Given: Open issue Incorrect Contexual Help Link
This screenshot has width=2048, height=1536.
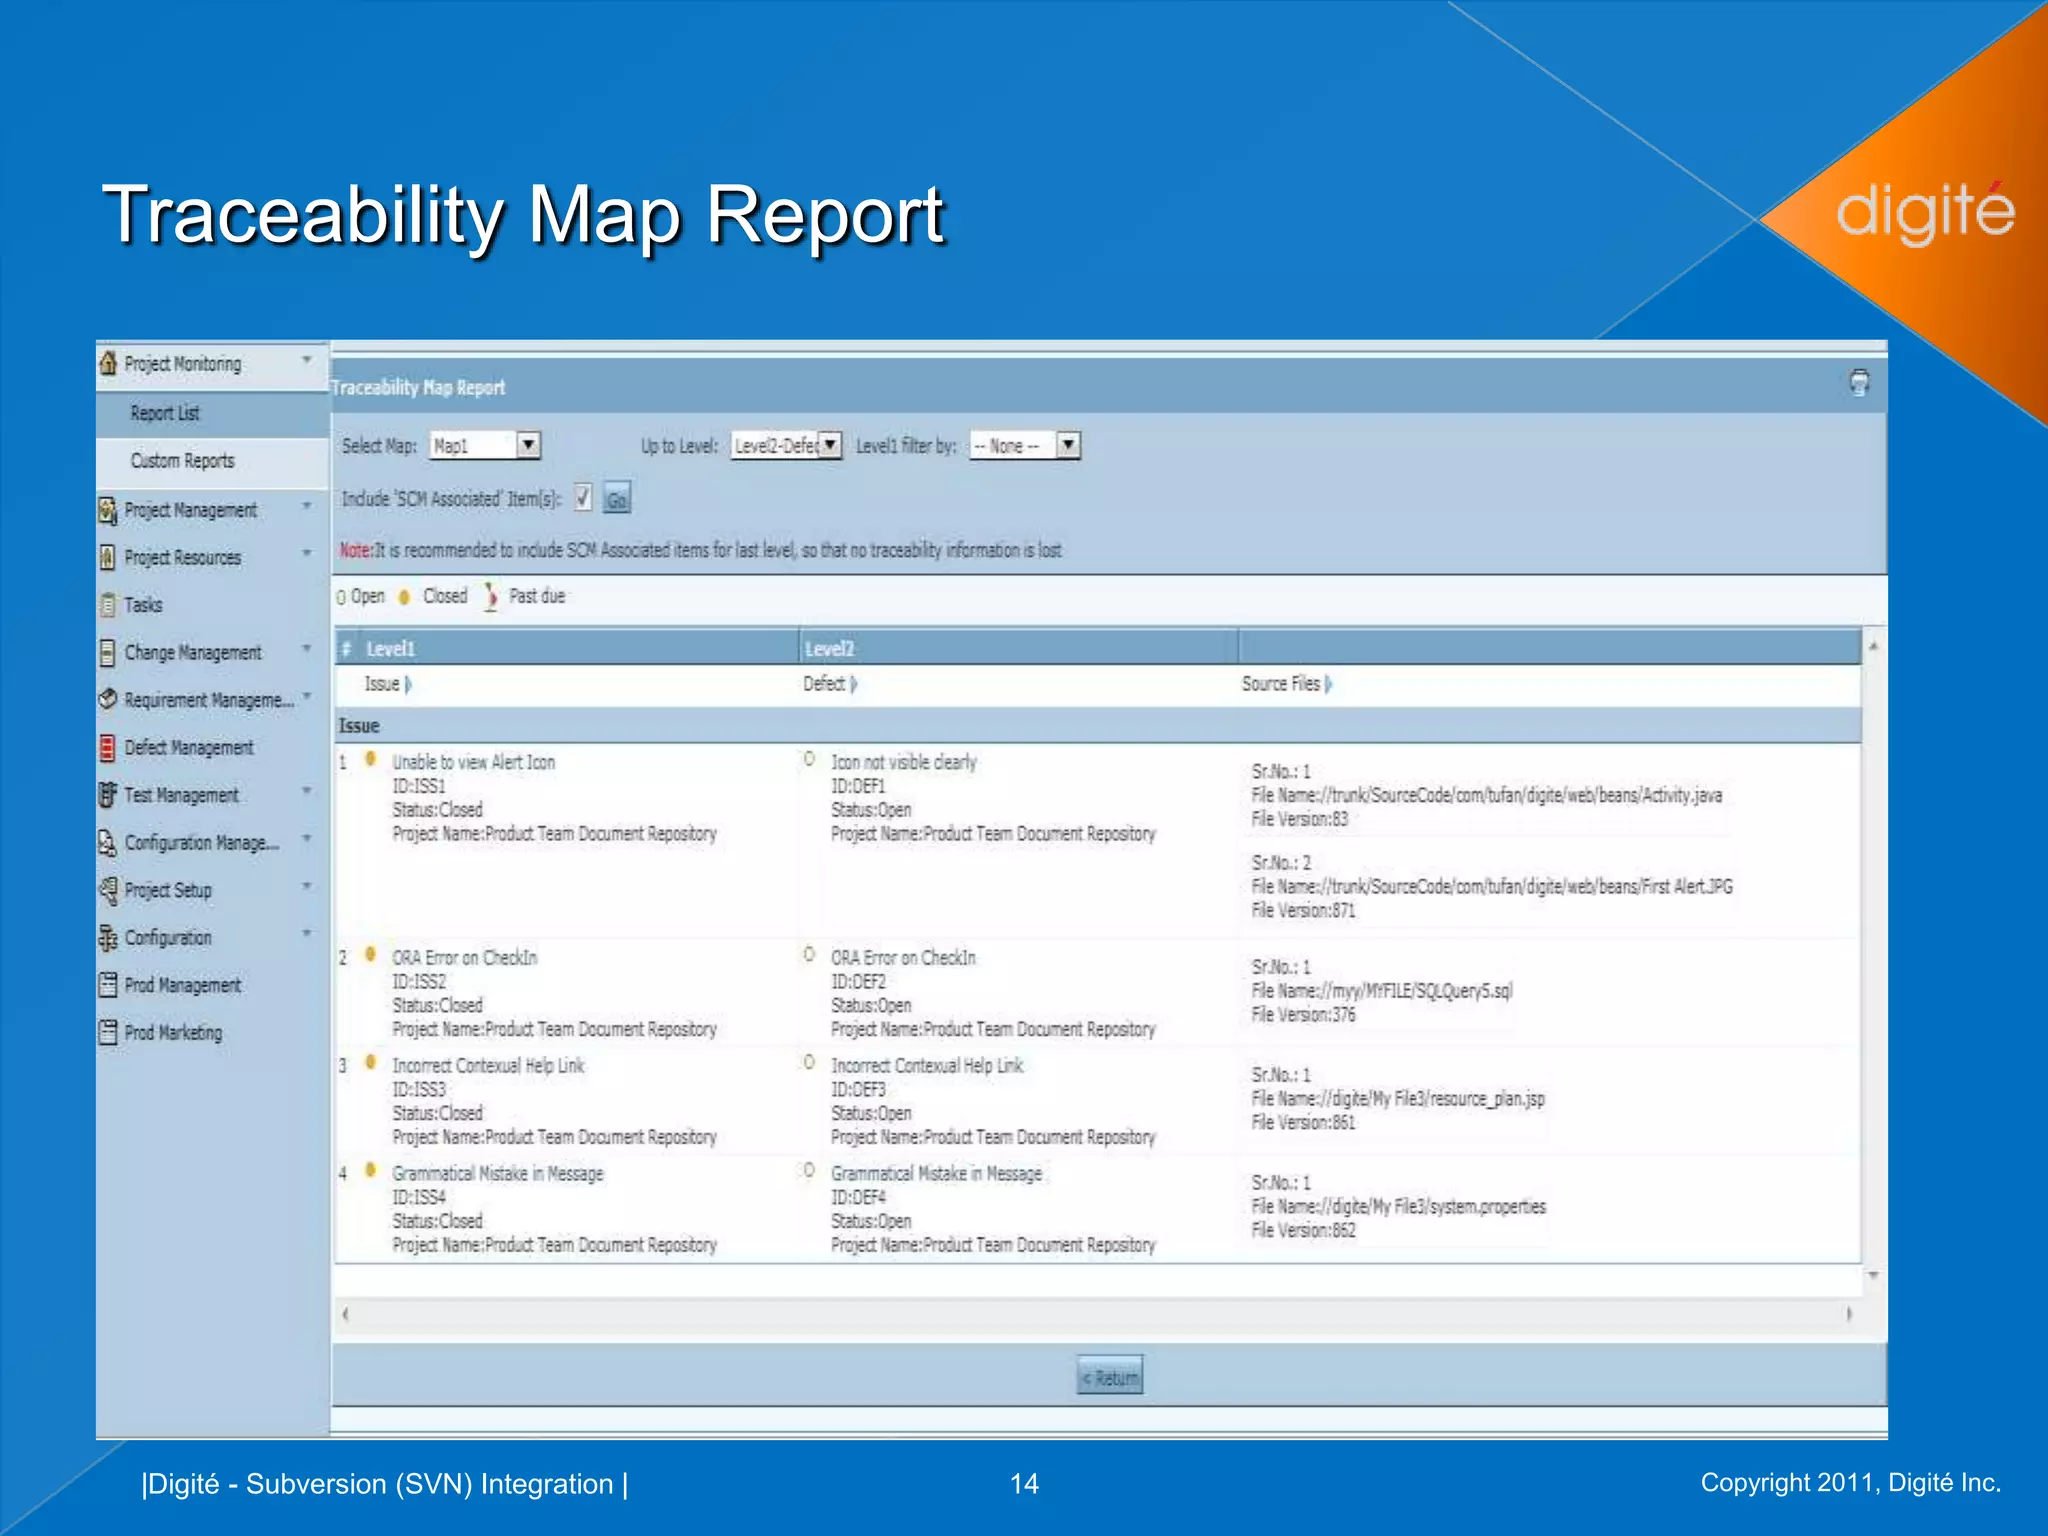Looking at the screenshot, I should coord(488,1066).
